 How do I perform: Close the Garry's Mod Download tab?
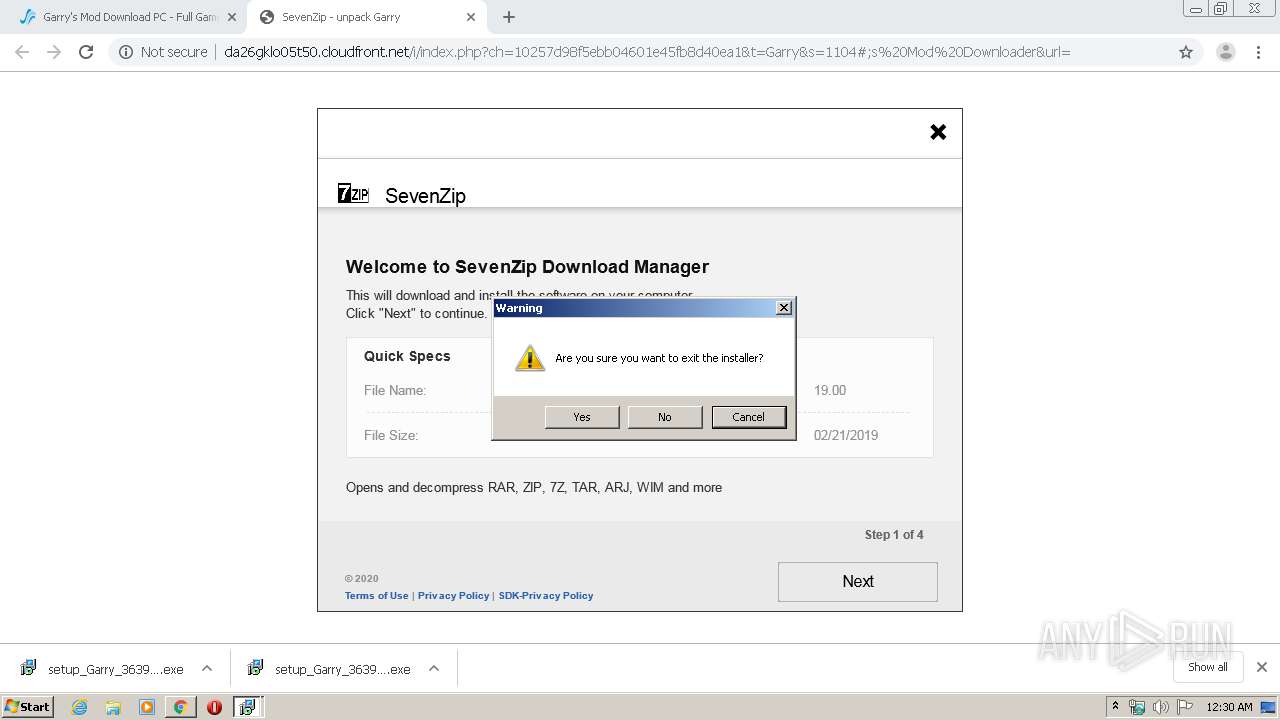coord(232,17)
